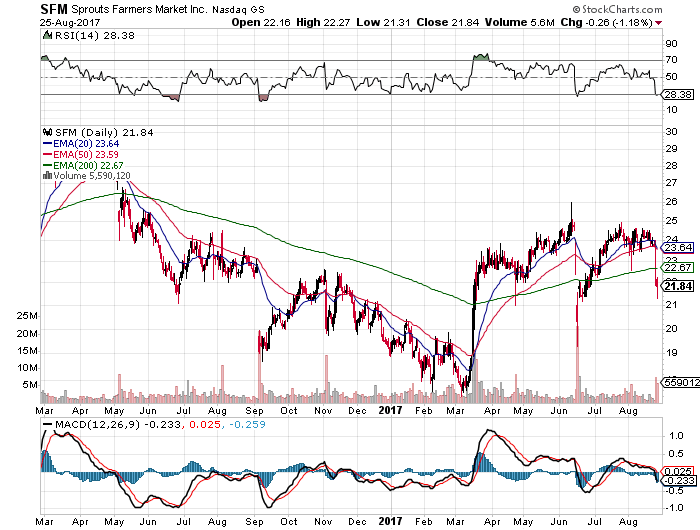This screenshot has height=530, width=700.
Task: Click the Dec label under MACD panel
Action: [358, 521]
